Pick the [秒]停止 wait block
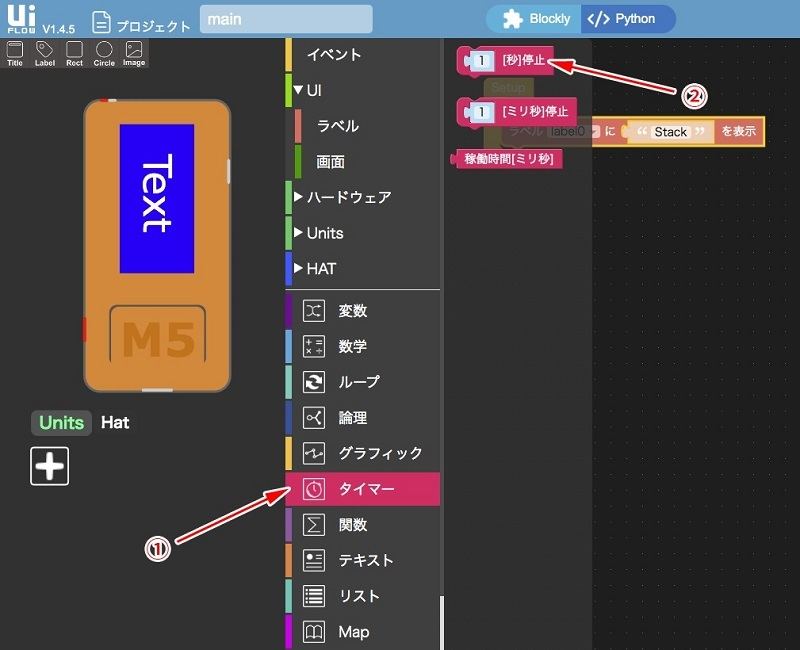Viewport: 800px width, 650px height. click(x=523, y=61)
